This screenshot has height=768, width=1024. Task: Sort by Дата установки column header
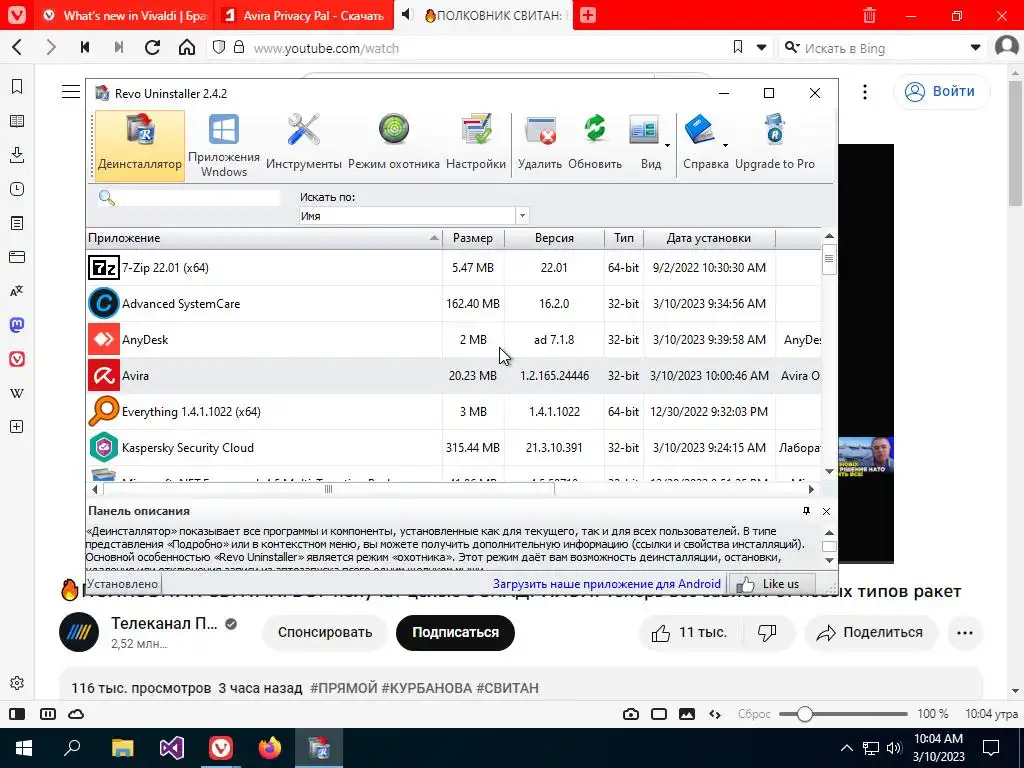click(x=709, y=238)
